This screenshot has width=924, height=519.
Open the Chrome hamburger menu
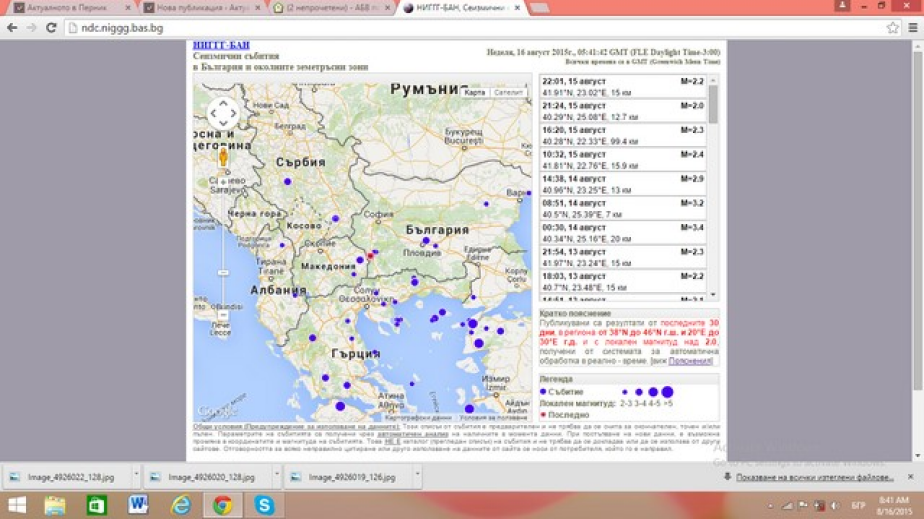coord(914,28)
